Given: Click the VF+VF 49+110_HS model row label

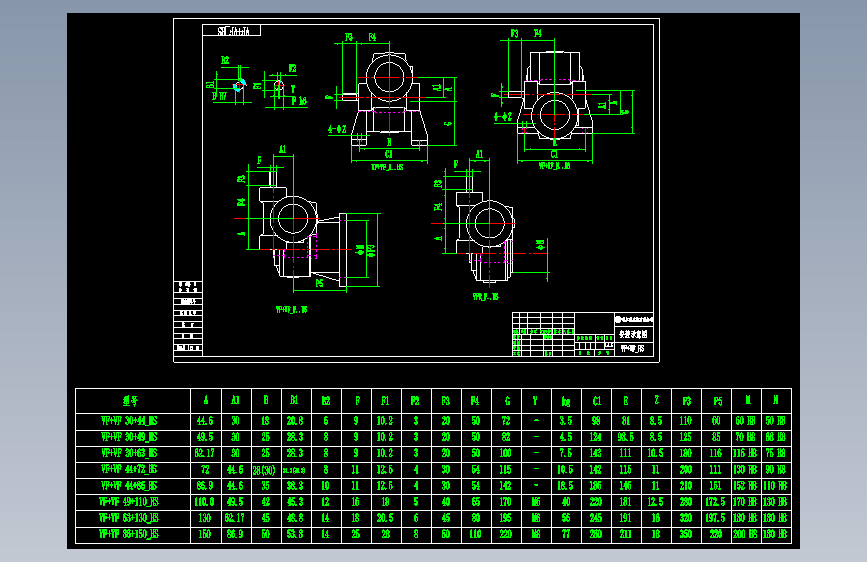Looking at the screenshot, I should [129, 502].
